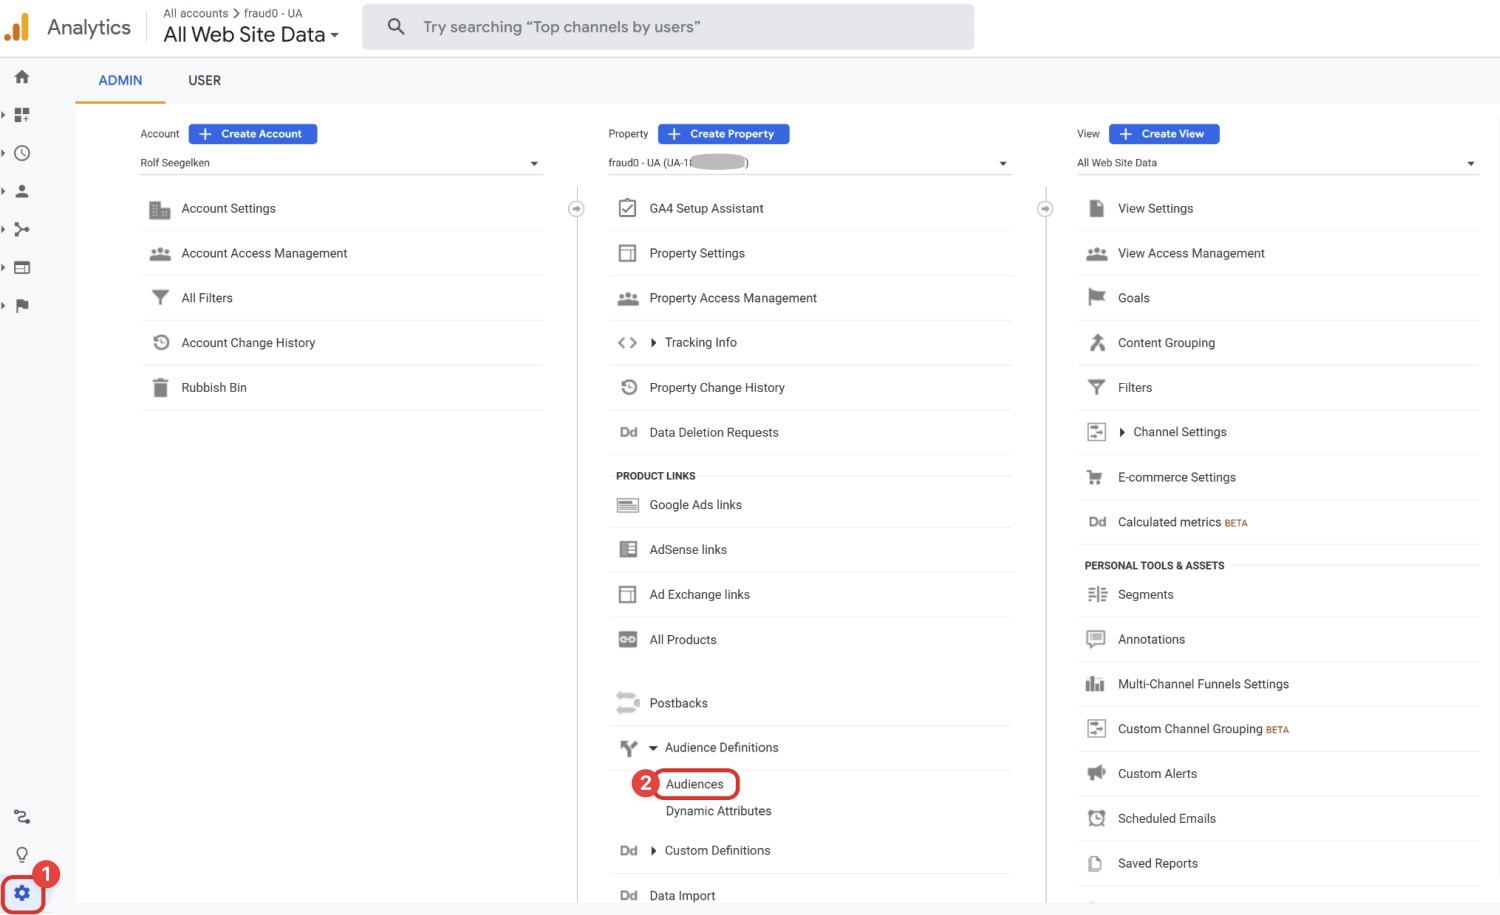Open the Audiences link
This screenshot has height=915, width=1500.
pos(695,784)
